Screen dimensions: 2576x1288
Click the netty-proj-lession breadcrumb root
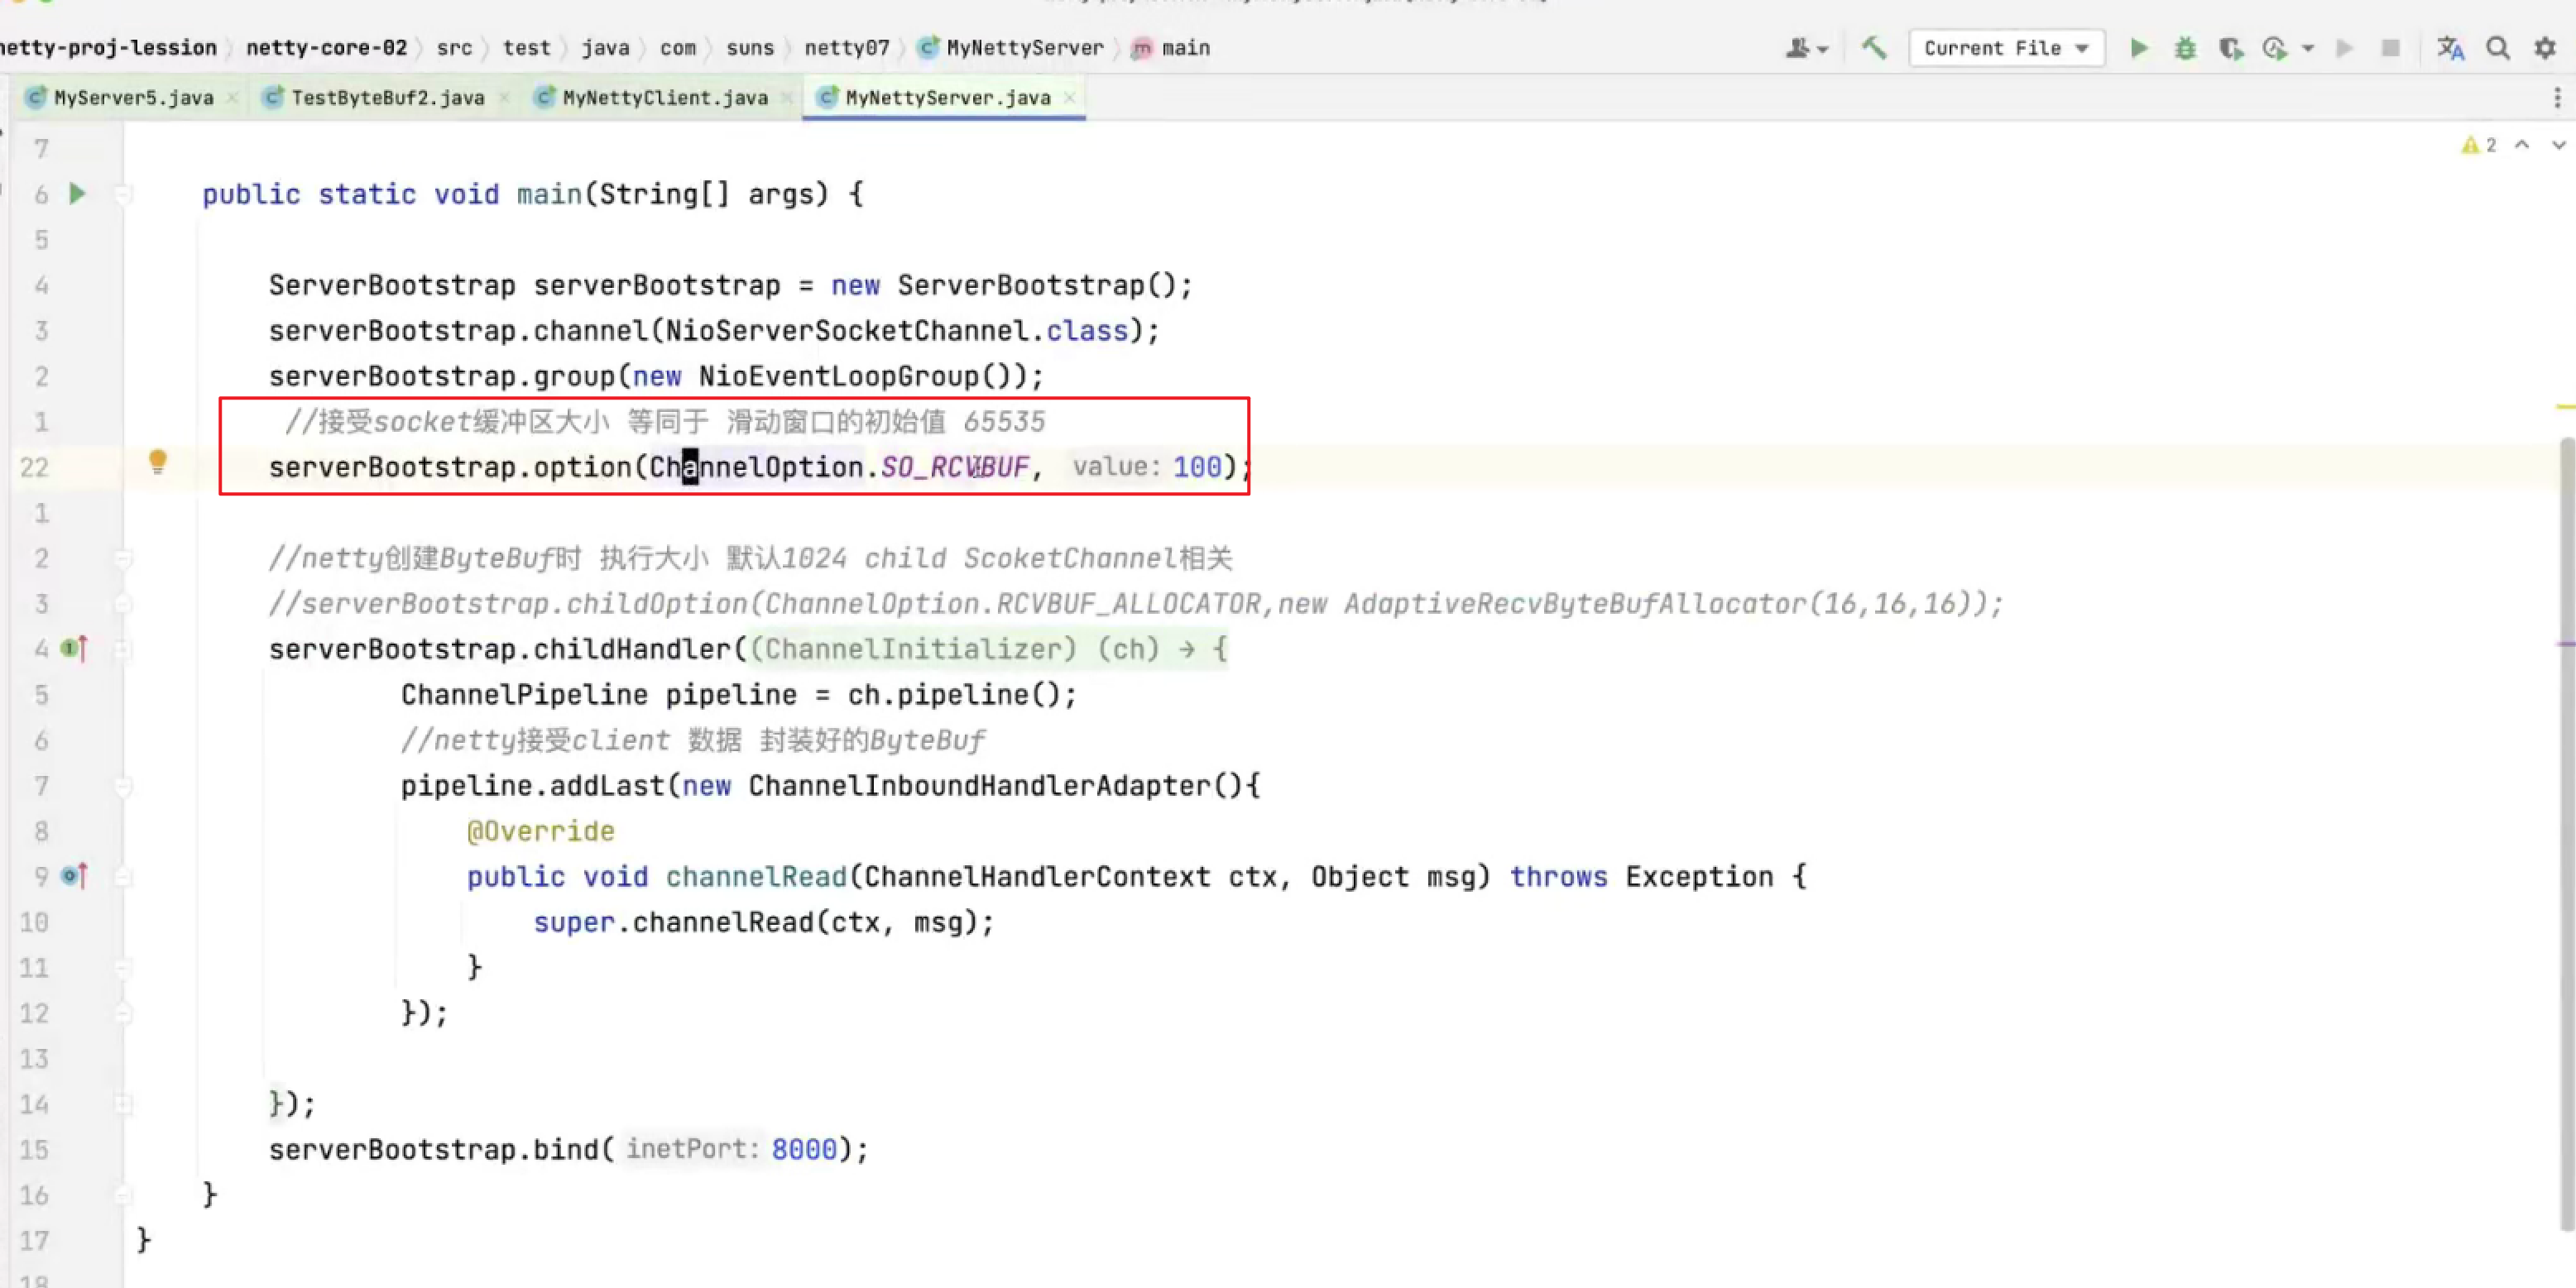108,47
